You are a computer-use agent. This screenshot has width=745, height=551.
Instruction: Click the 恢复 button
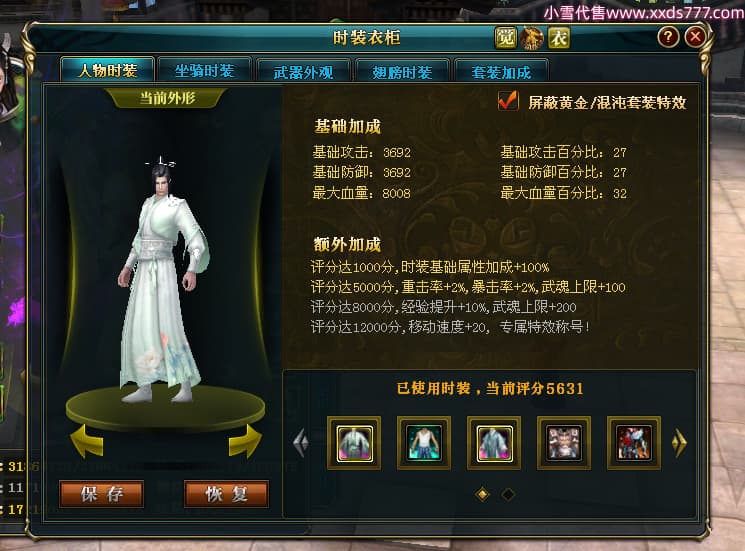pyautogui.click(x=226, y=494)
